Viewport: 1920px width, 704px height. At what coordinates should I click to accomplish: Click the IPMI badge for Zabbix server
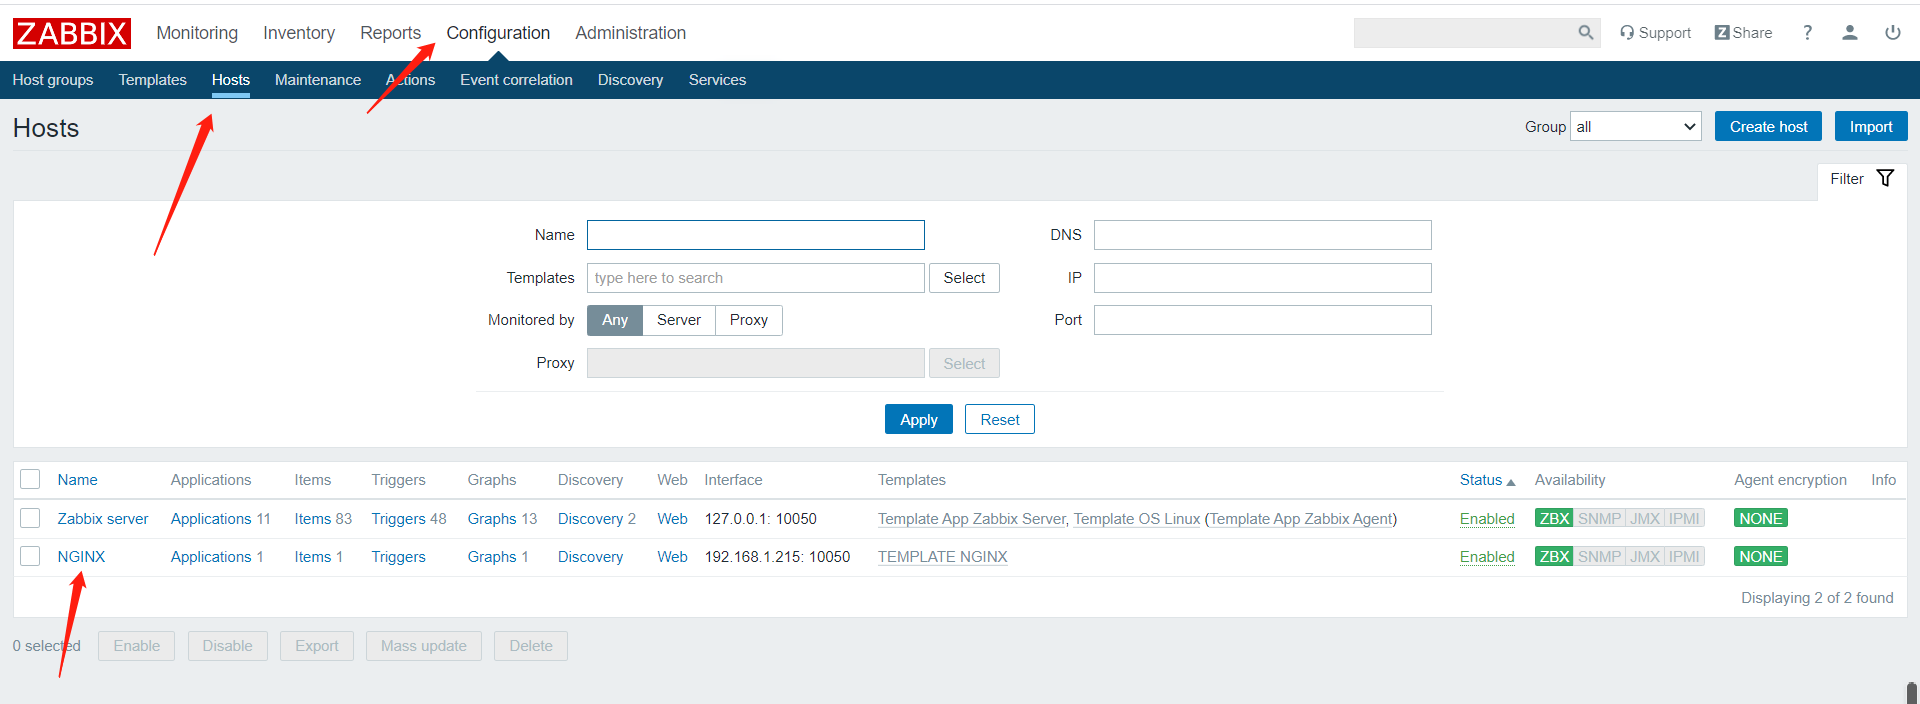coord(1685,519)
